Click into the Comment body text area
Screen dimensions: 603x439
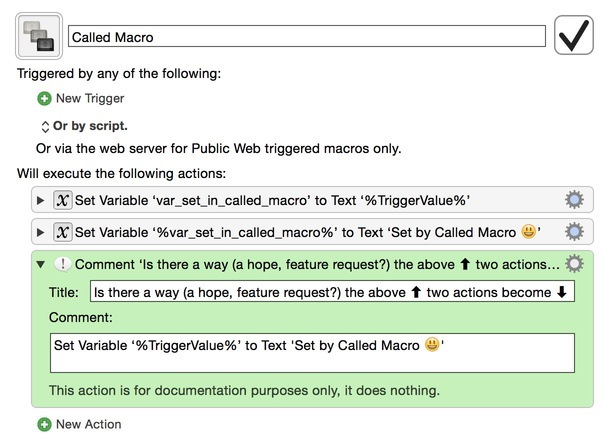pos(312,353)
